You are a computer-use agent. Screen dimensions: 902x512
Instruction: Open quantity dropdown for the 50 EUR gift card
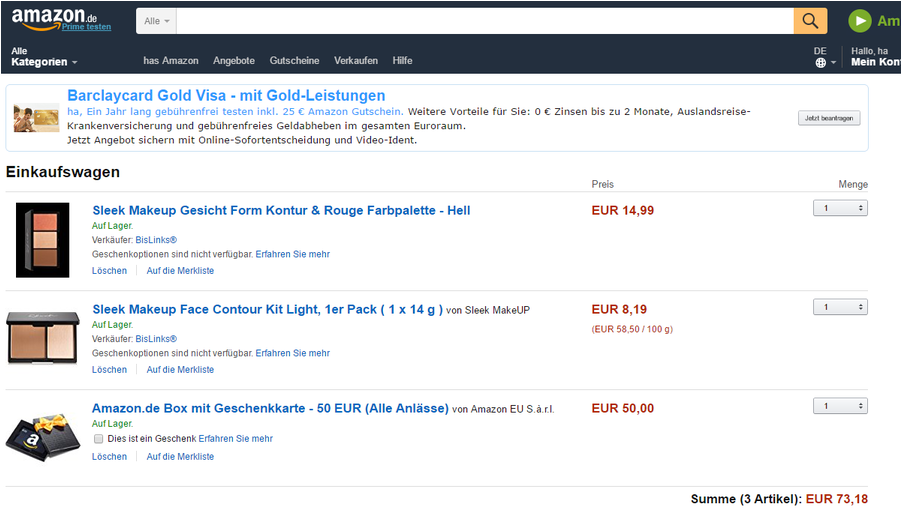840,406
